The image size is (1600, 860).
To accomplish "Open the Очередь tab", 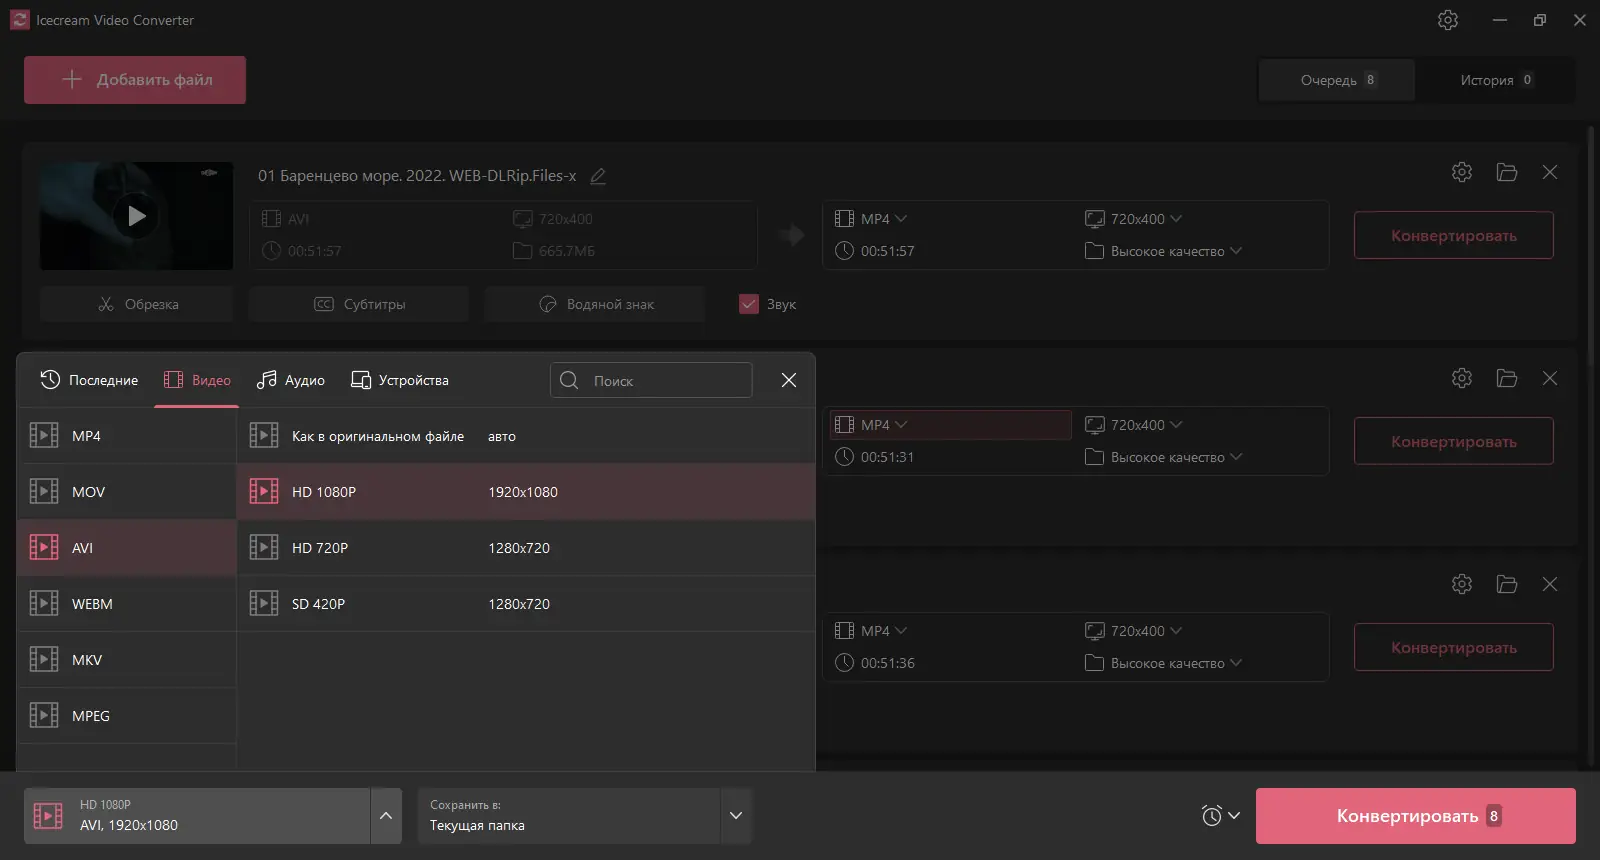I will 1337,80.
